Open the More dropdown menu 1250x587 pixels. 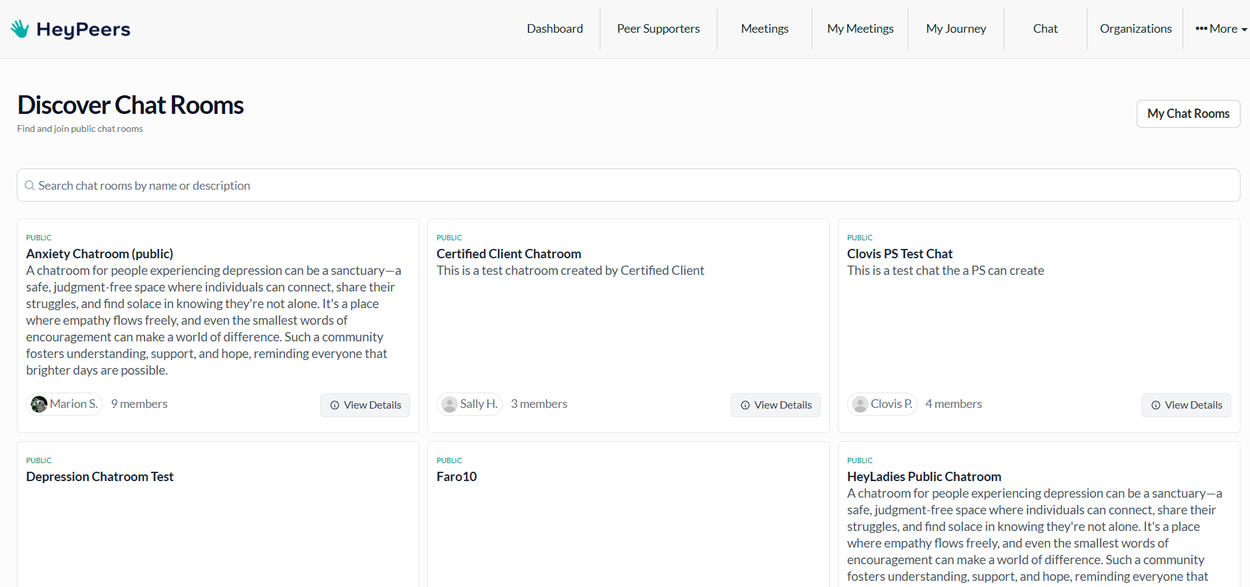[x=1221, y=29]
